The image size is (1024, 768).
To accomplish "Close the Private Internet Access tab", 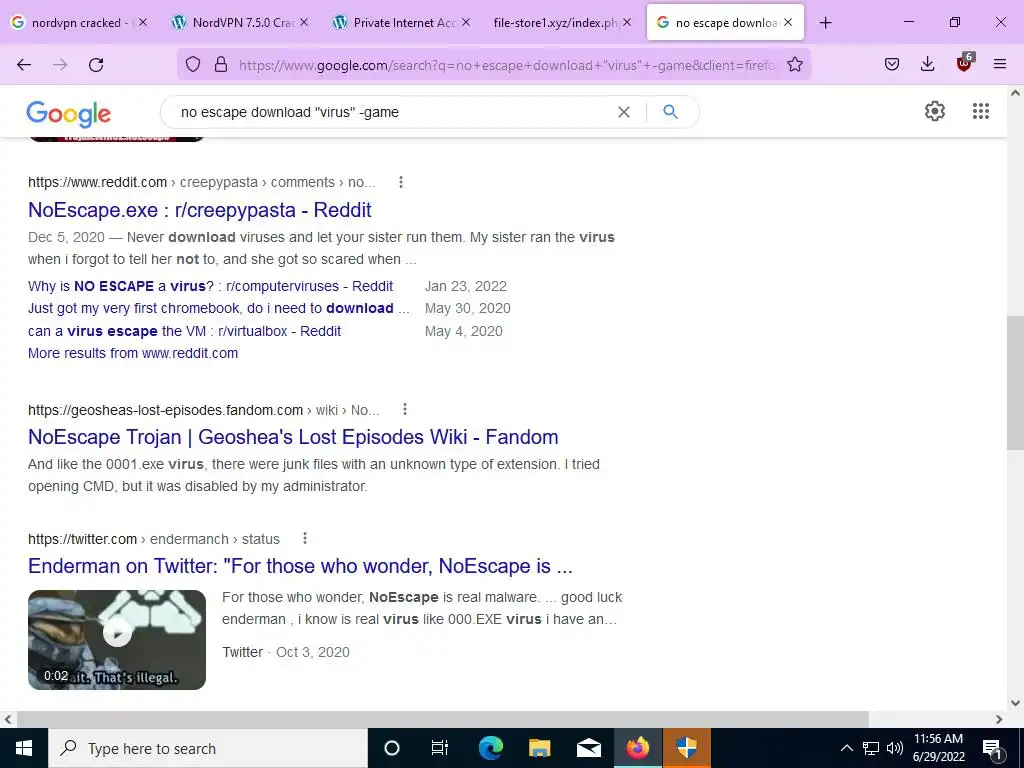I will click(466, 22).
